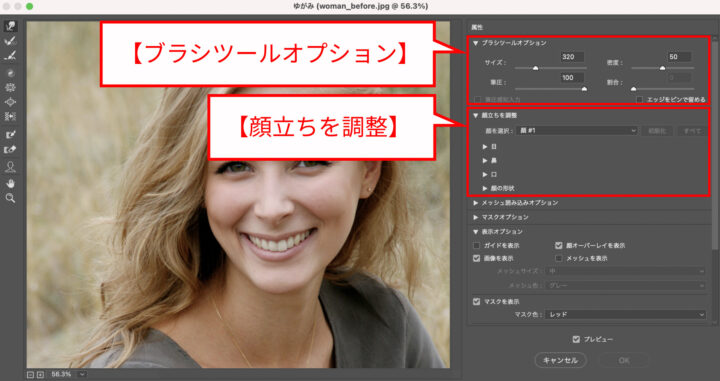This screenshot has width=720, height=381.
Task: Enable the エッジをピンで留める checkbox
Action: click(639, 99)
